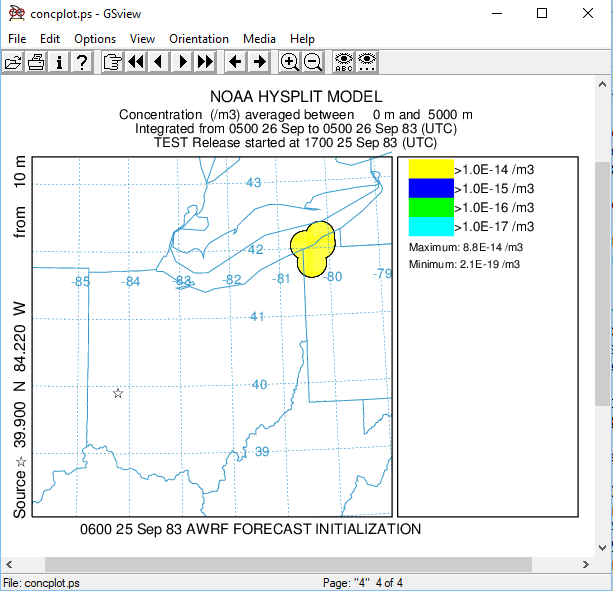Click the source star marker on the map

pos(118,393)
